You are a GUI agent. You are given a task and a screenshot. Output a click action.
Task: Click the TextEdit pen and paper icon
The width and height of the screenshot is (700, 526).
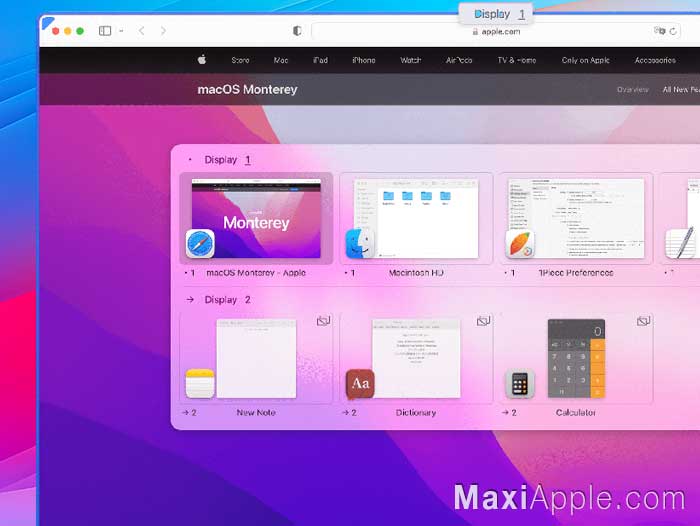pyautogui.click(x=681, y=244)
